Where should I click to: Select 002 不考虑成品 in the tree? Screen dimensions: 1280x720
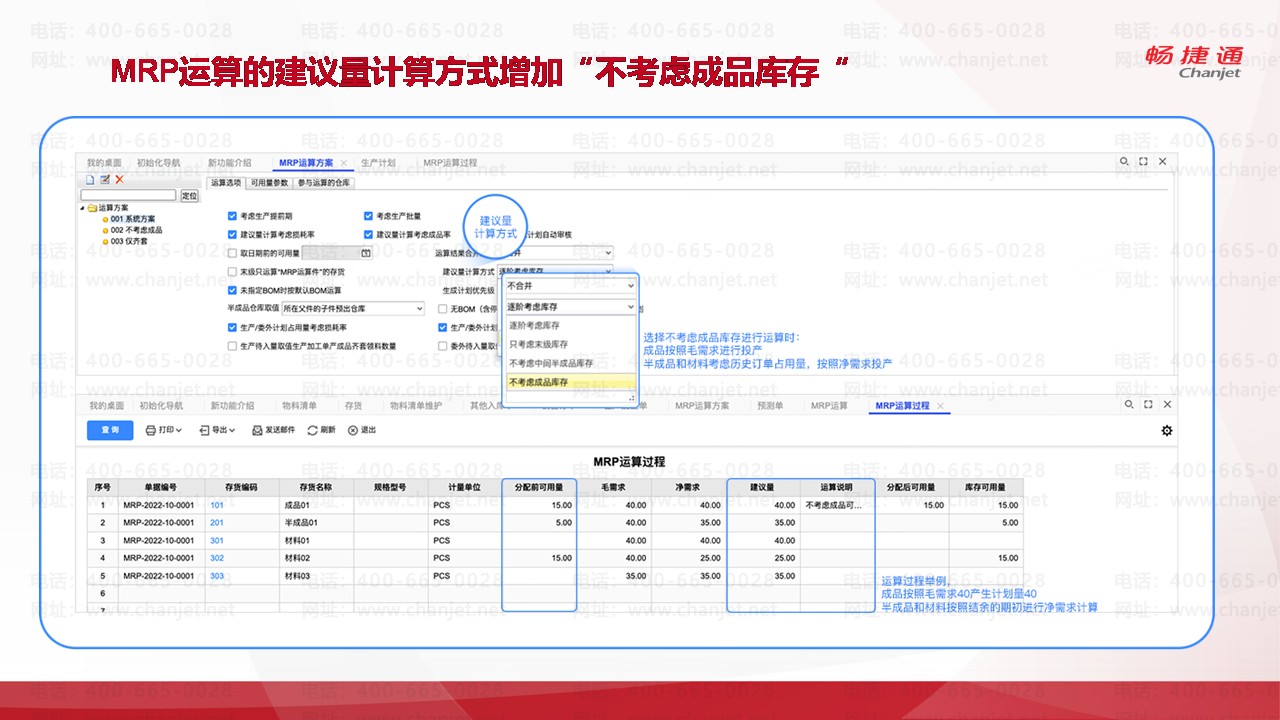(x=137, y=230)
